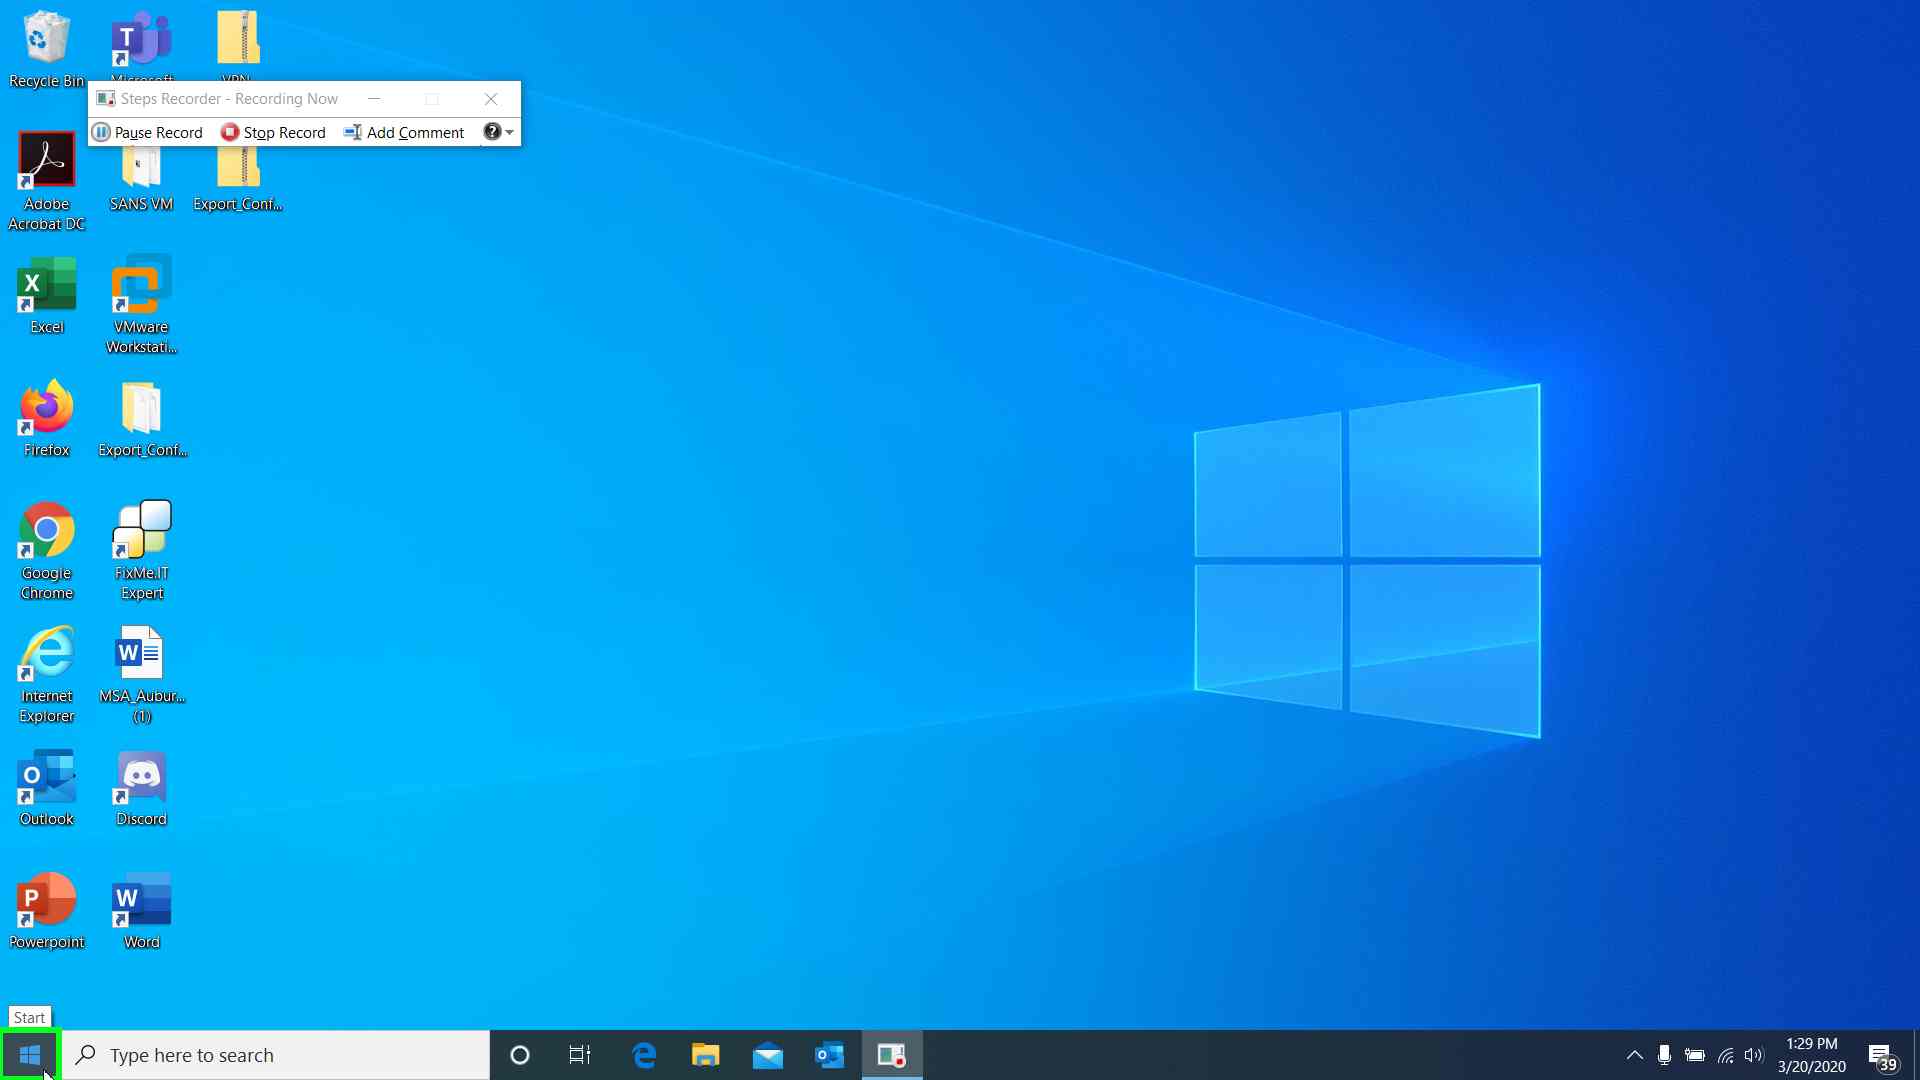1920x1080 pixels.
Task: Click the Steps Recorder taskbar button
Action: click(892, 1055)
